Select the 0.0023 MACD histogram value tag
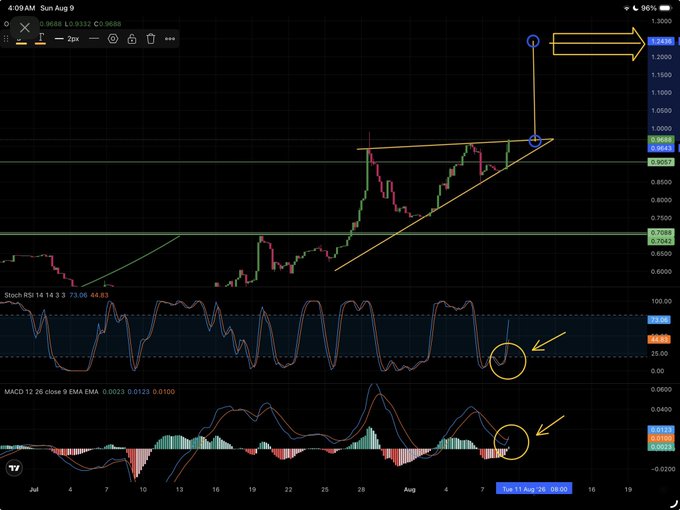Viewport: 680px width, 510px height. pos(660,447)
